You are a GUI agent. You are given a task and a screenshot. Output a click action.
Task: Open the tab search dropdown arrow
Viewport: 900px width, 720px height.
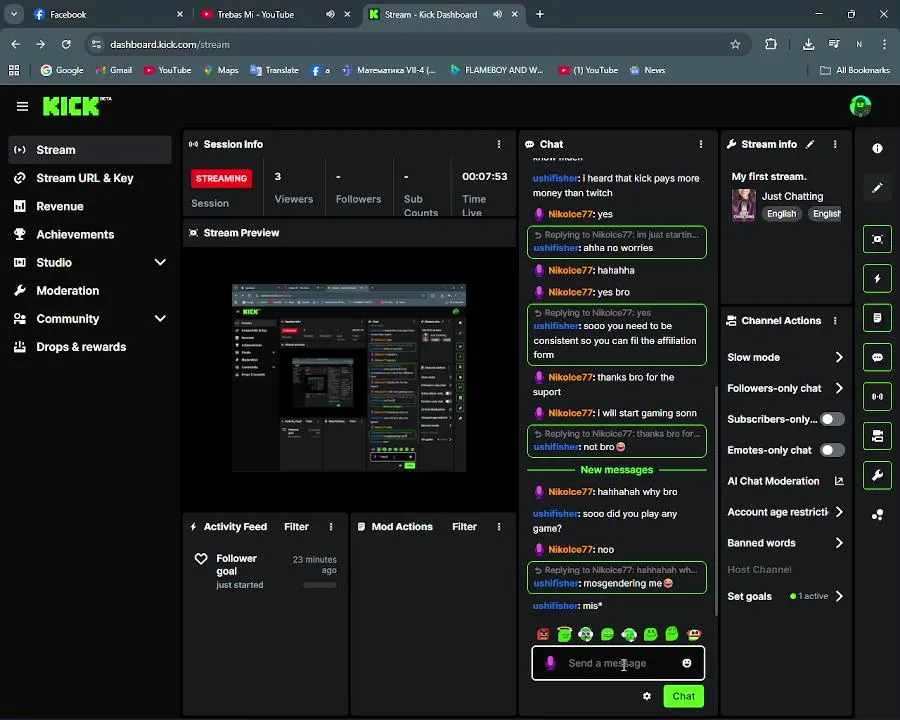(x=14, y=14)
